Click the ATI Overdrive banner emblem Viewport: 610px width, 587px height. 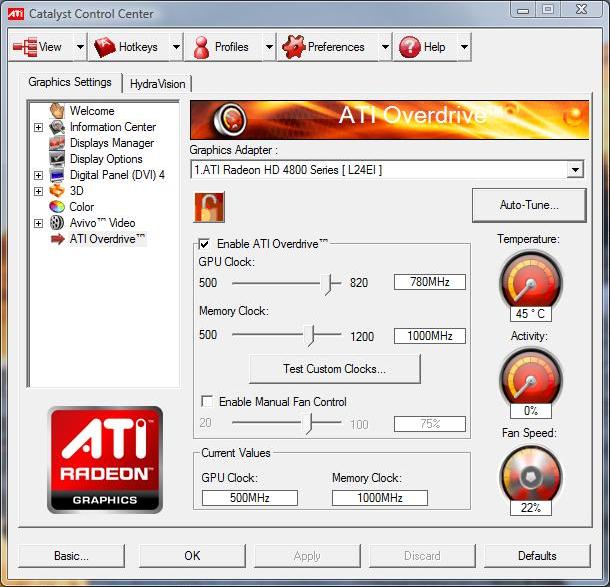point(230,119)
